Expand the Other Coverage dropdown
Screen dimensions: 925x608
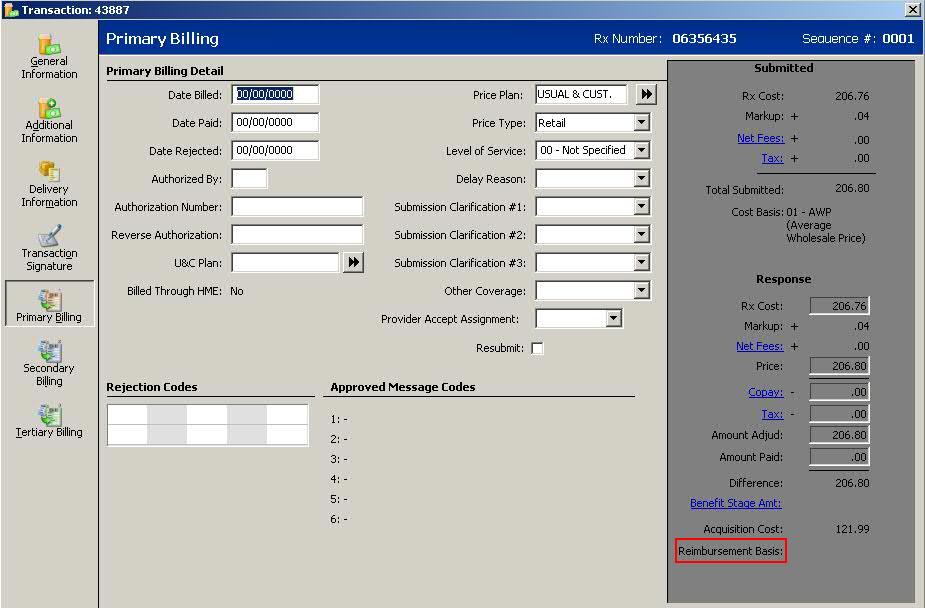pos(641,290)
